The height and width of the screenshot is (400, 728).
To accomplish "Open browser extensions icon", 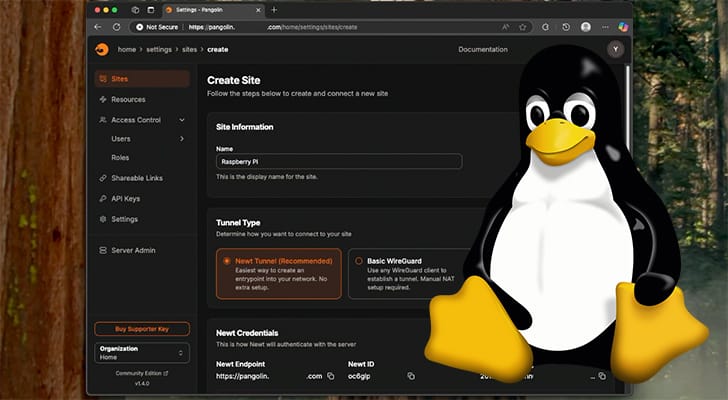I will tap(546, 27).
